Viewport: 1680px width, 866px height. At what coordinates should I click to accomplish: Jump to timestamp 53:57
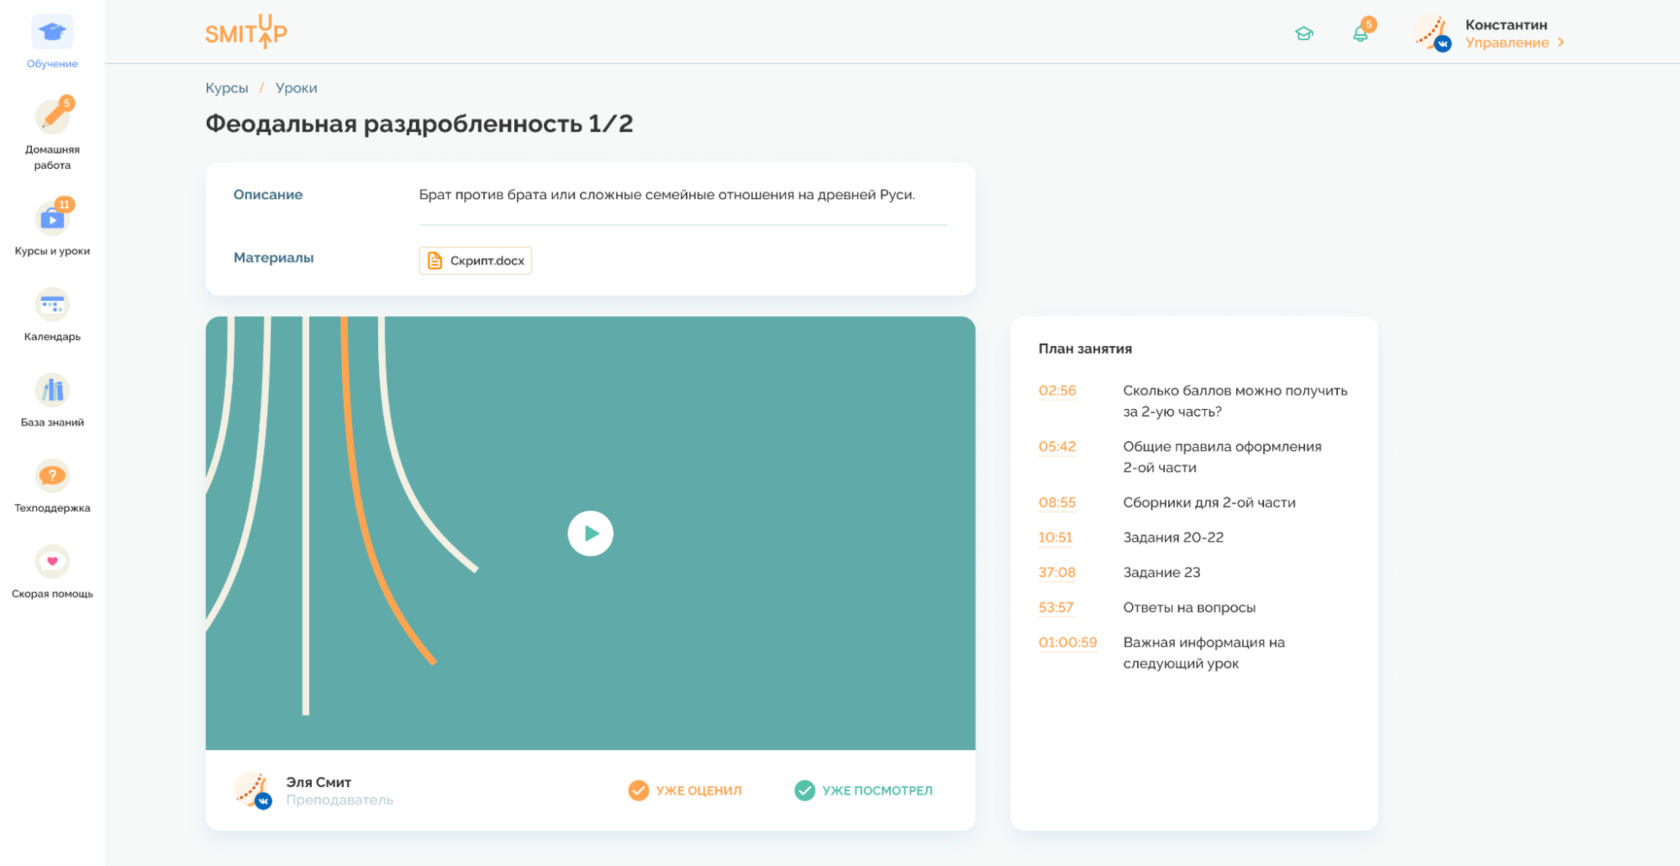[1056, 608]
